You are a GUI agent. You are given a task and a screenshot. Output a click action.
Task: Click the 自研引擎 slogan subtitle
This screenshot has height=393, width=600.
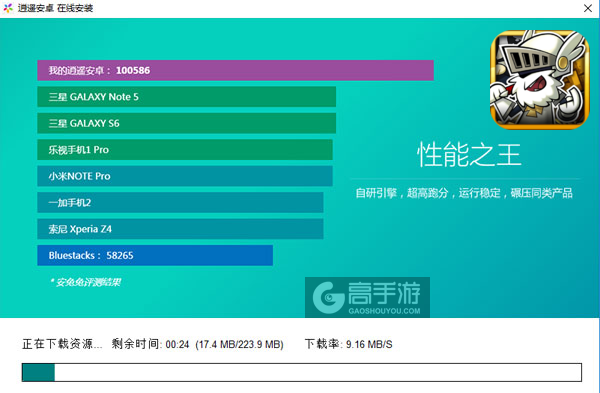point(464,193)
